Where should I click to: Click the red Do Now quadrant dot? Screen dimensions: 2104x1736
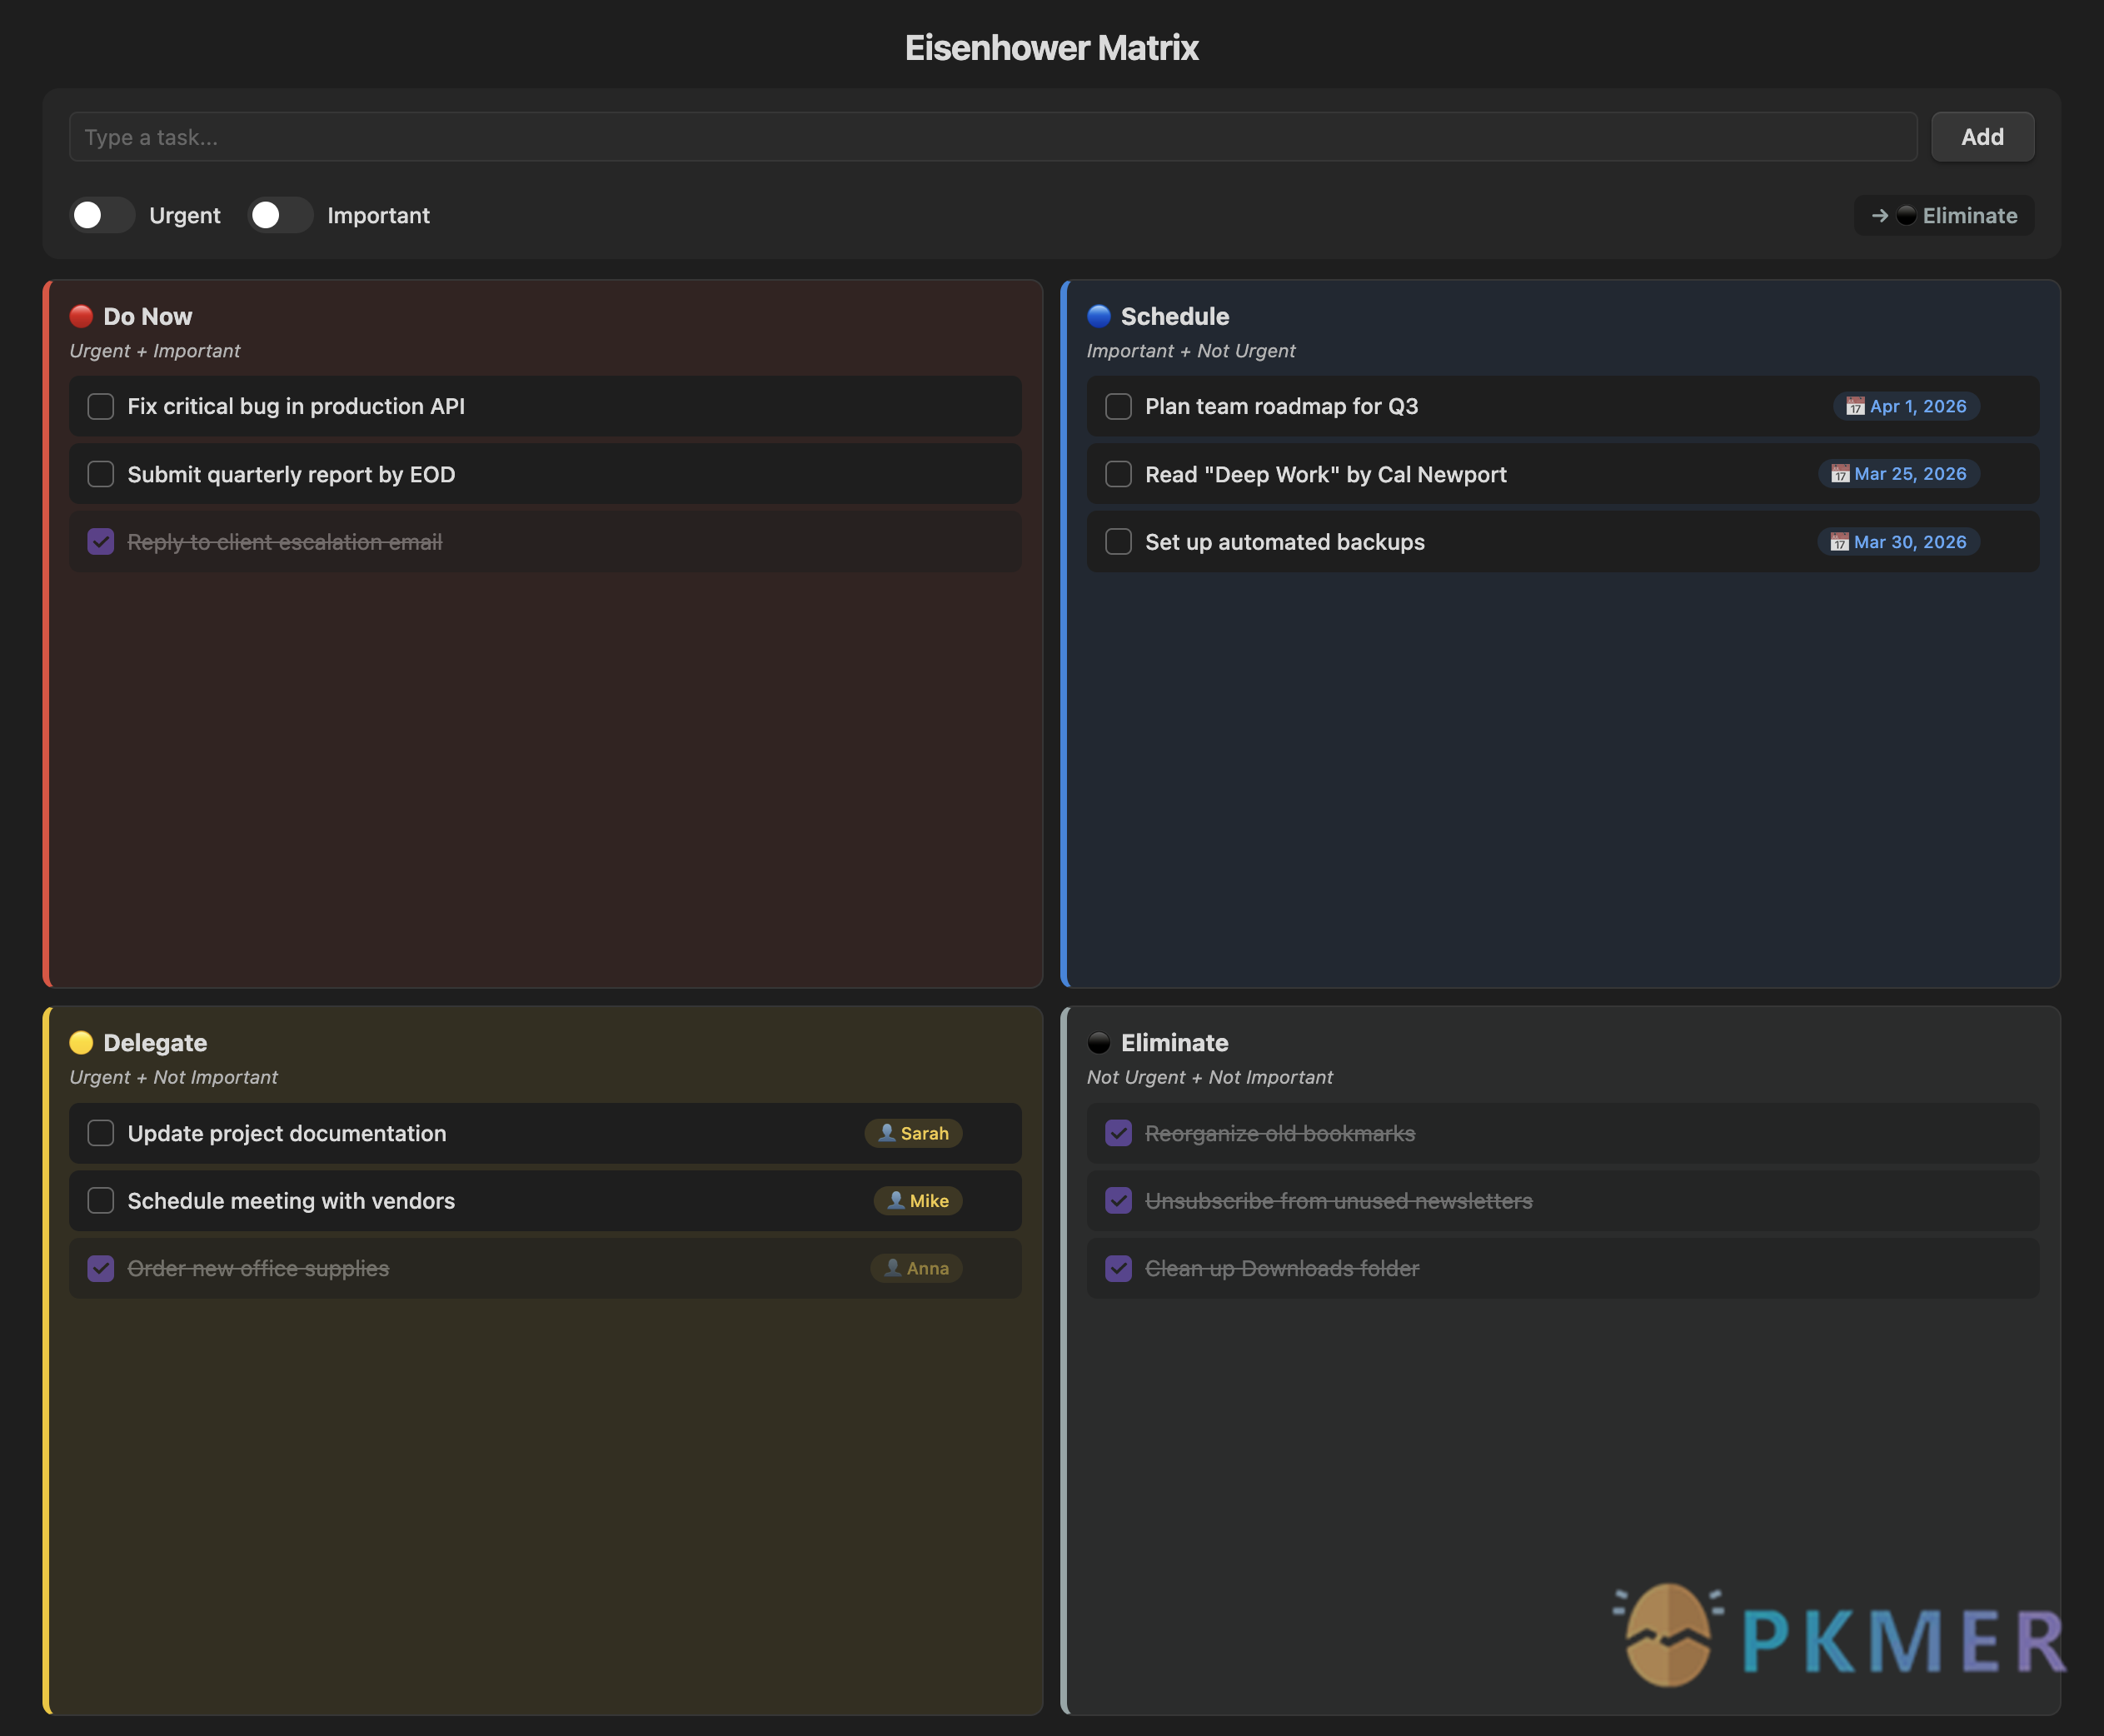pyautogui.click(x=81, y=316)
